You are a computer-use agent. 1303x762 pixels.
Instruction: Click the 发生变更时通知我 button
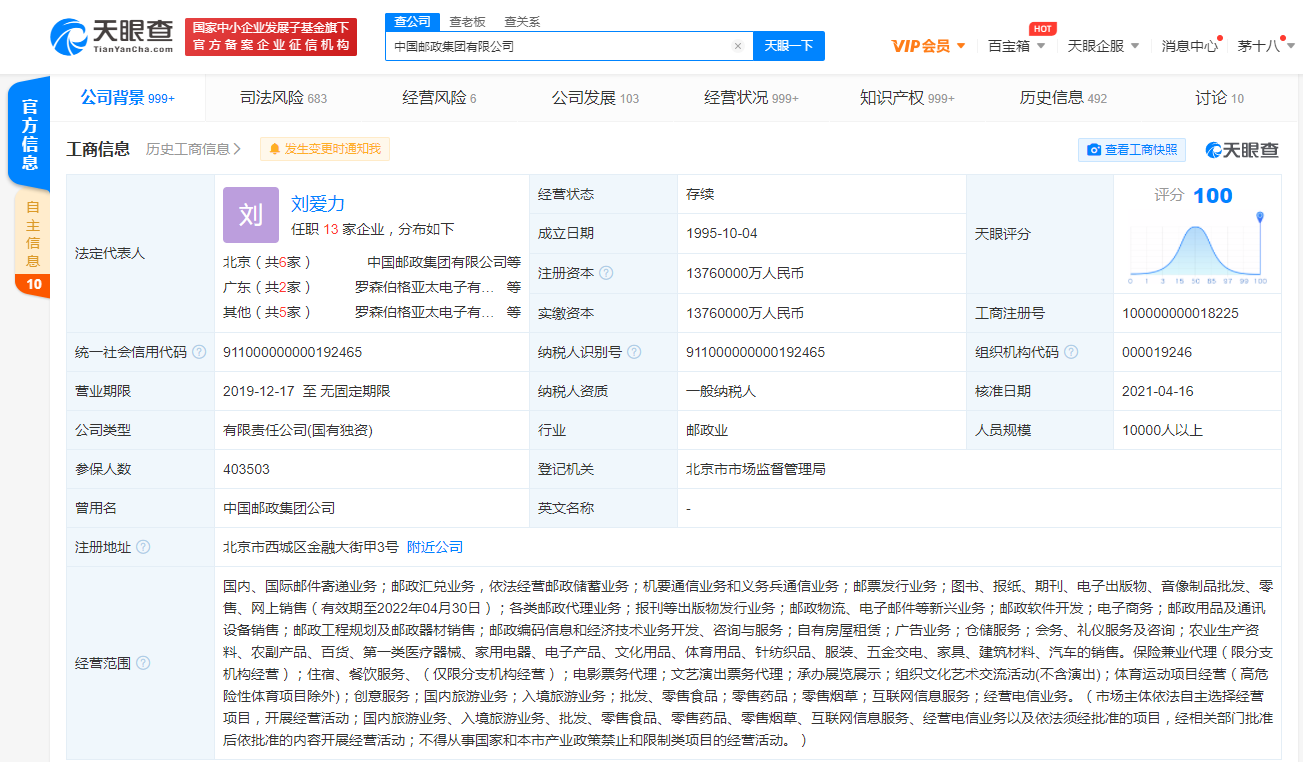click(325, 149)
